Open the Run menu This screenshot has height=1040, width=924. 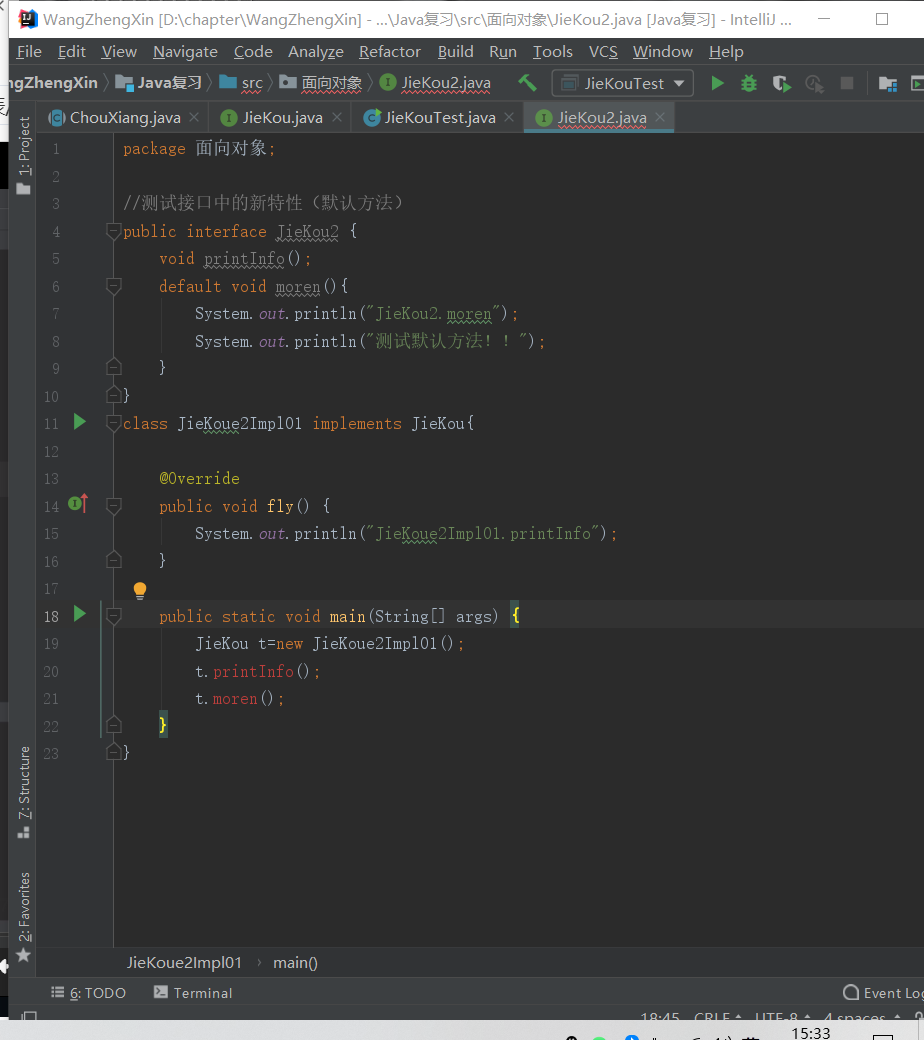(x=503, y=52)
